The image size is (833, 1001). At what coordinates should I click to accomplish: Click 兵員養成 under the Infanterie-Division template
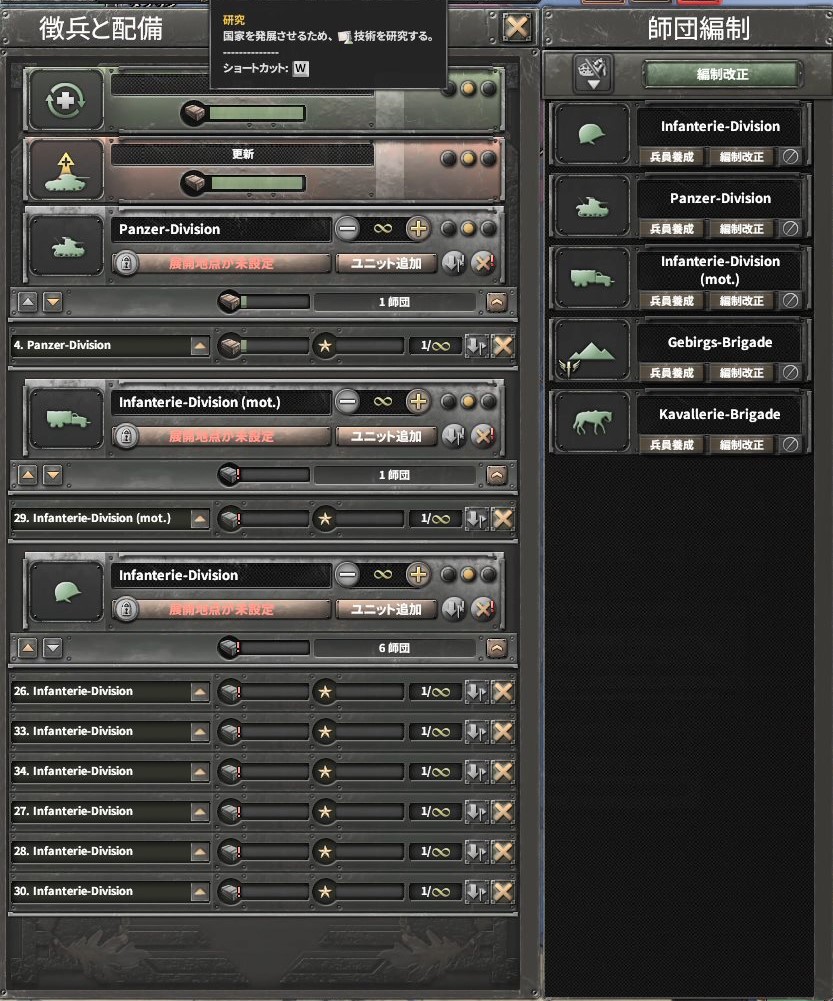coord(672,156)
